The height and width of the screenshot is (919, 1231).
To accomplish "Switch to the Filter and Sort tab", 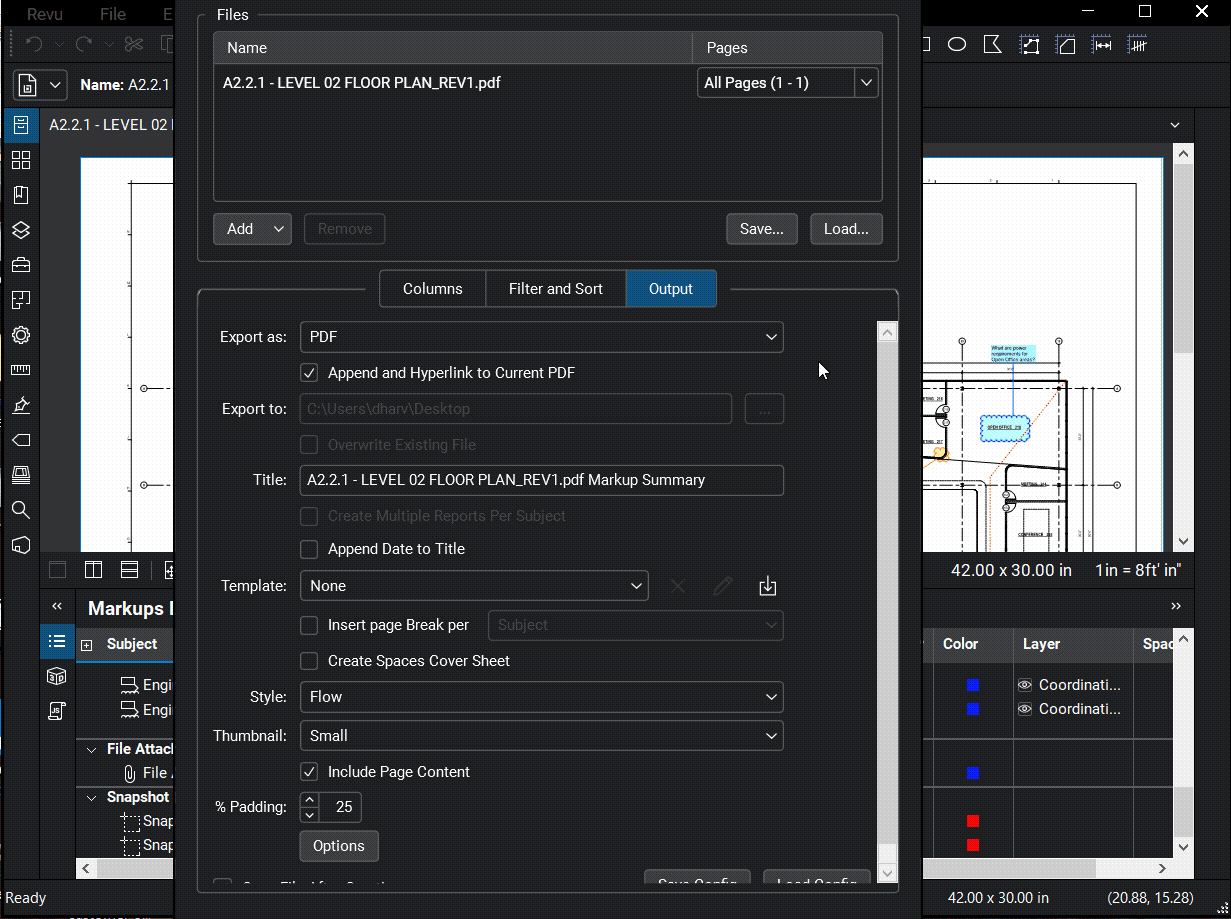I will (555, 288).
